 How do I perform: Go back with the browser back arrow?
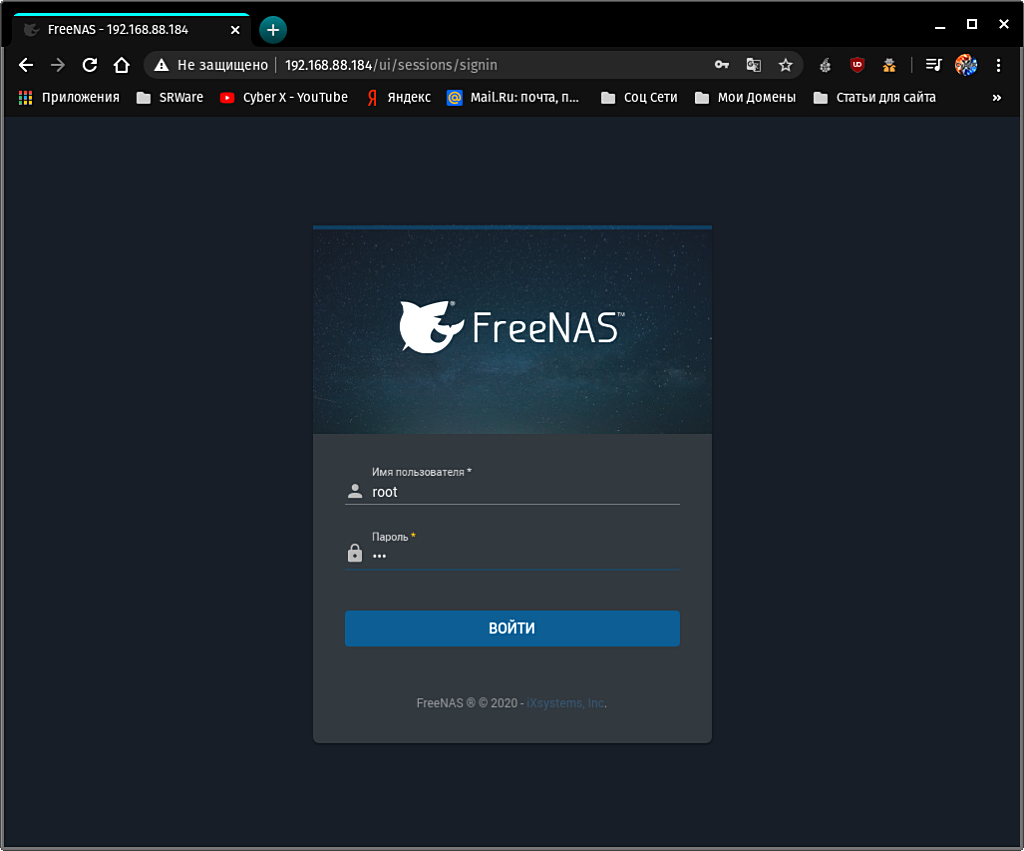pyautogui.click(x=26, y=65)
